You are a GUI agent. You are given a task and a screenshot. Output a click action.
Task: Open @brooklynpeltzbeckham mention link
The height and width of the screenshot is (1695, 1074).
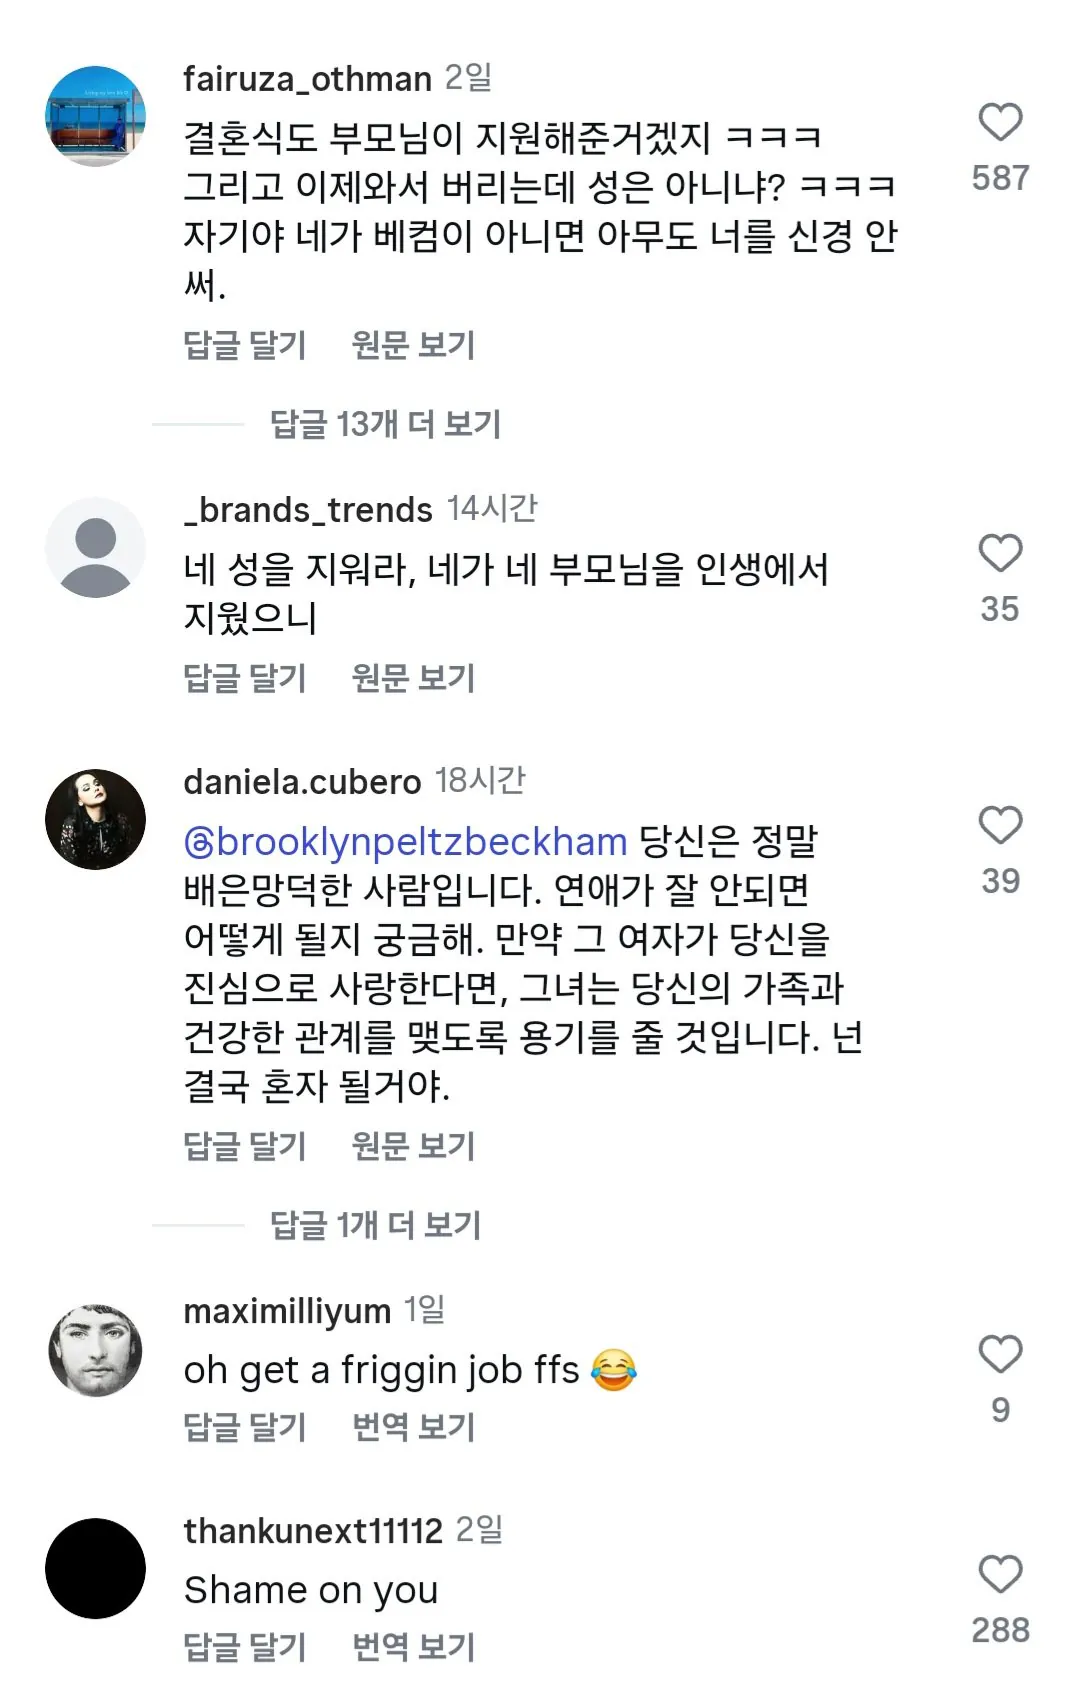coord(406,842)
